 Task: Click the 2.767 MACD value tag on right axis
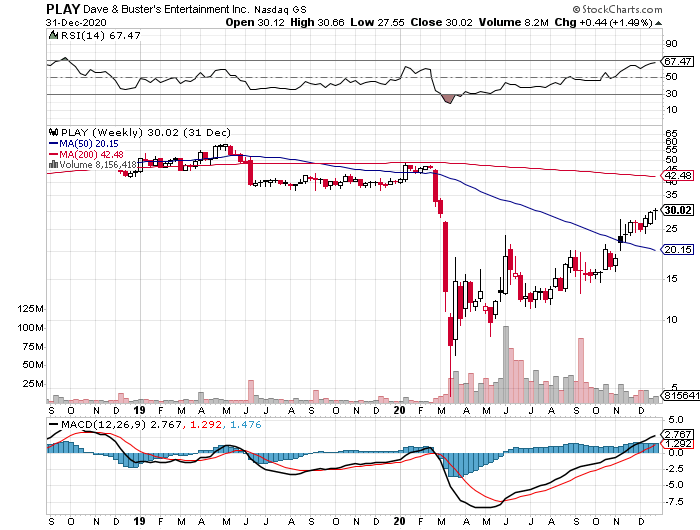(x=678, y=434)
